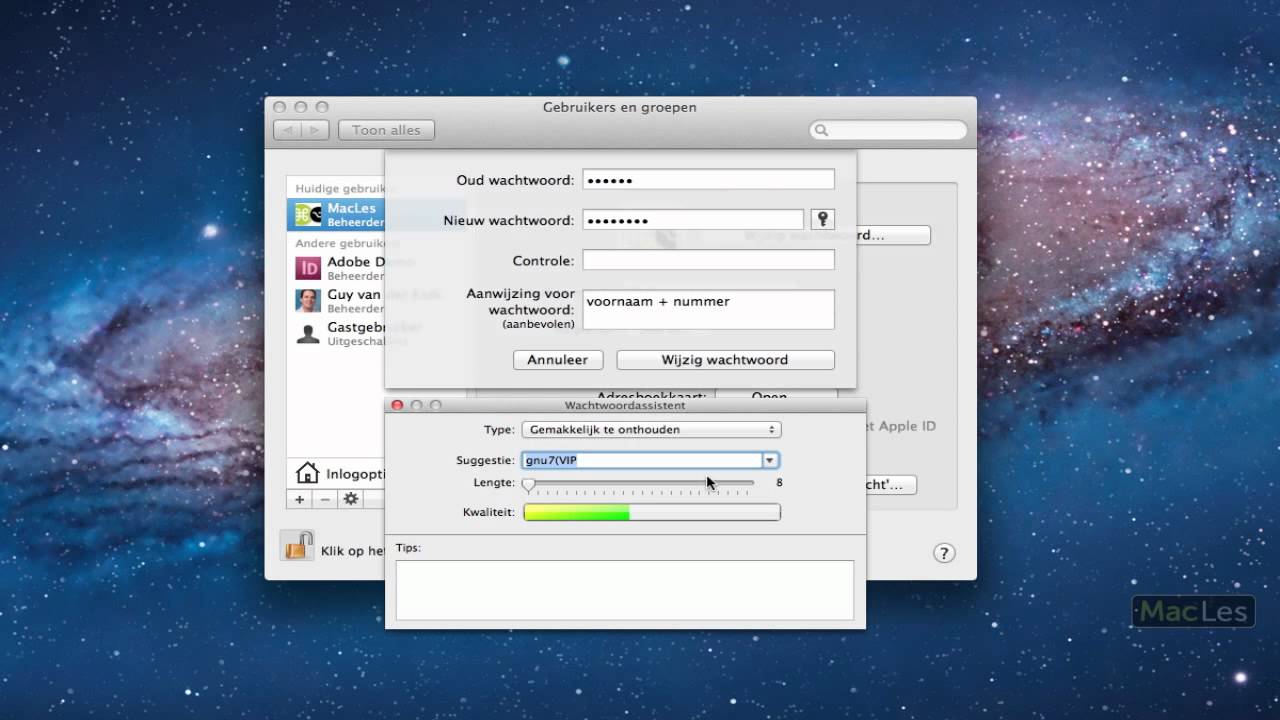Open the gear action menu below user list
The image size is (1280, 720).
tap(350, 499)
